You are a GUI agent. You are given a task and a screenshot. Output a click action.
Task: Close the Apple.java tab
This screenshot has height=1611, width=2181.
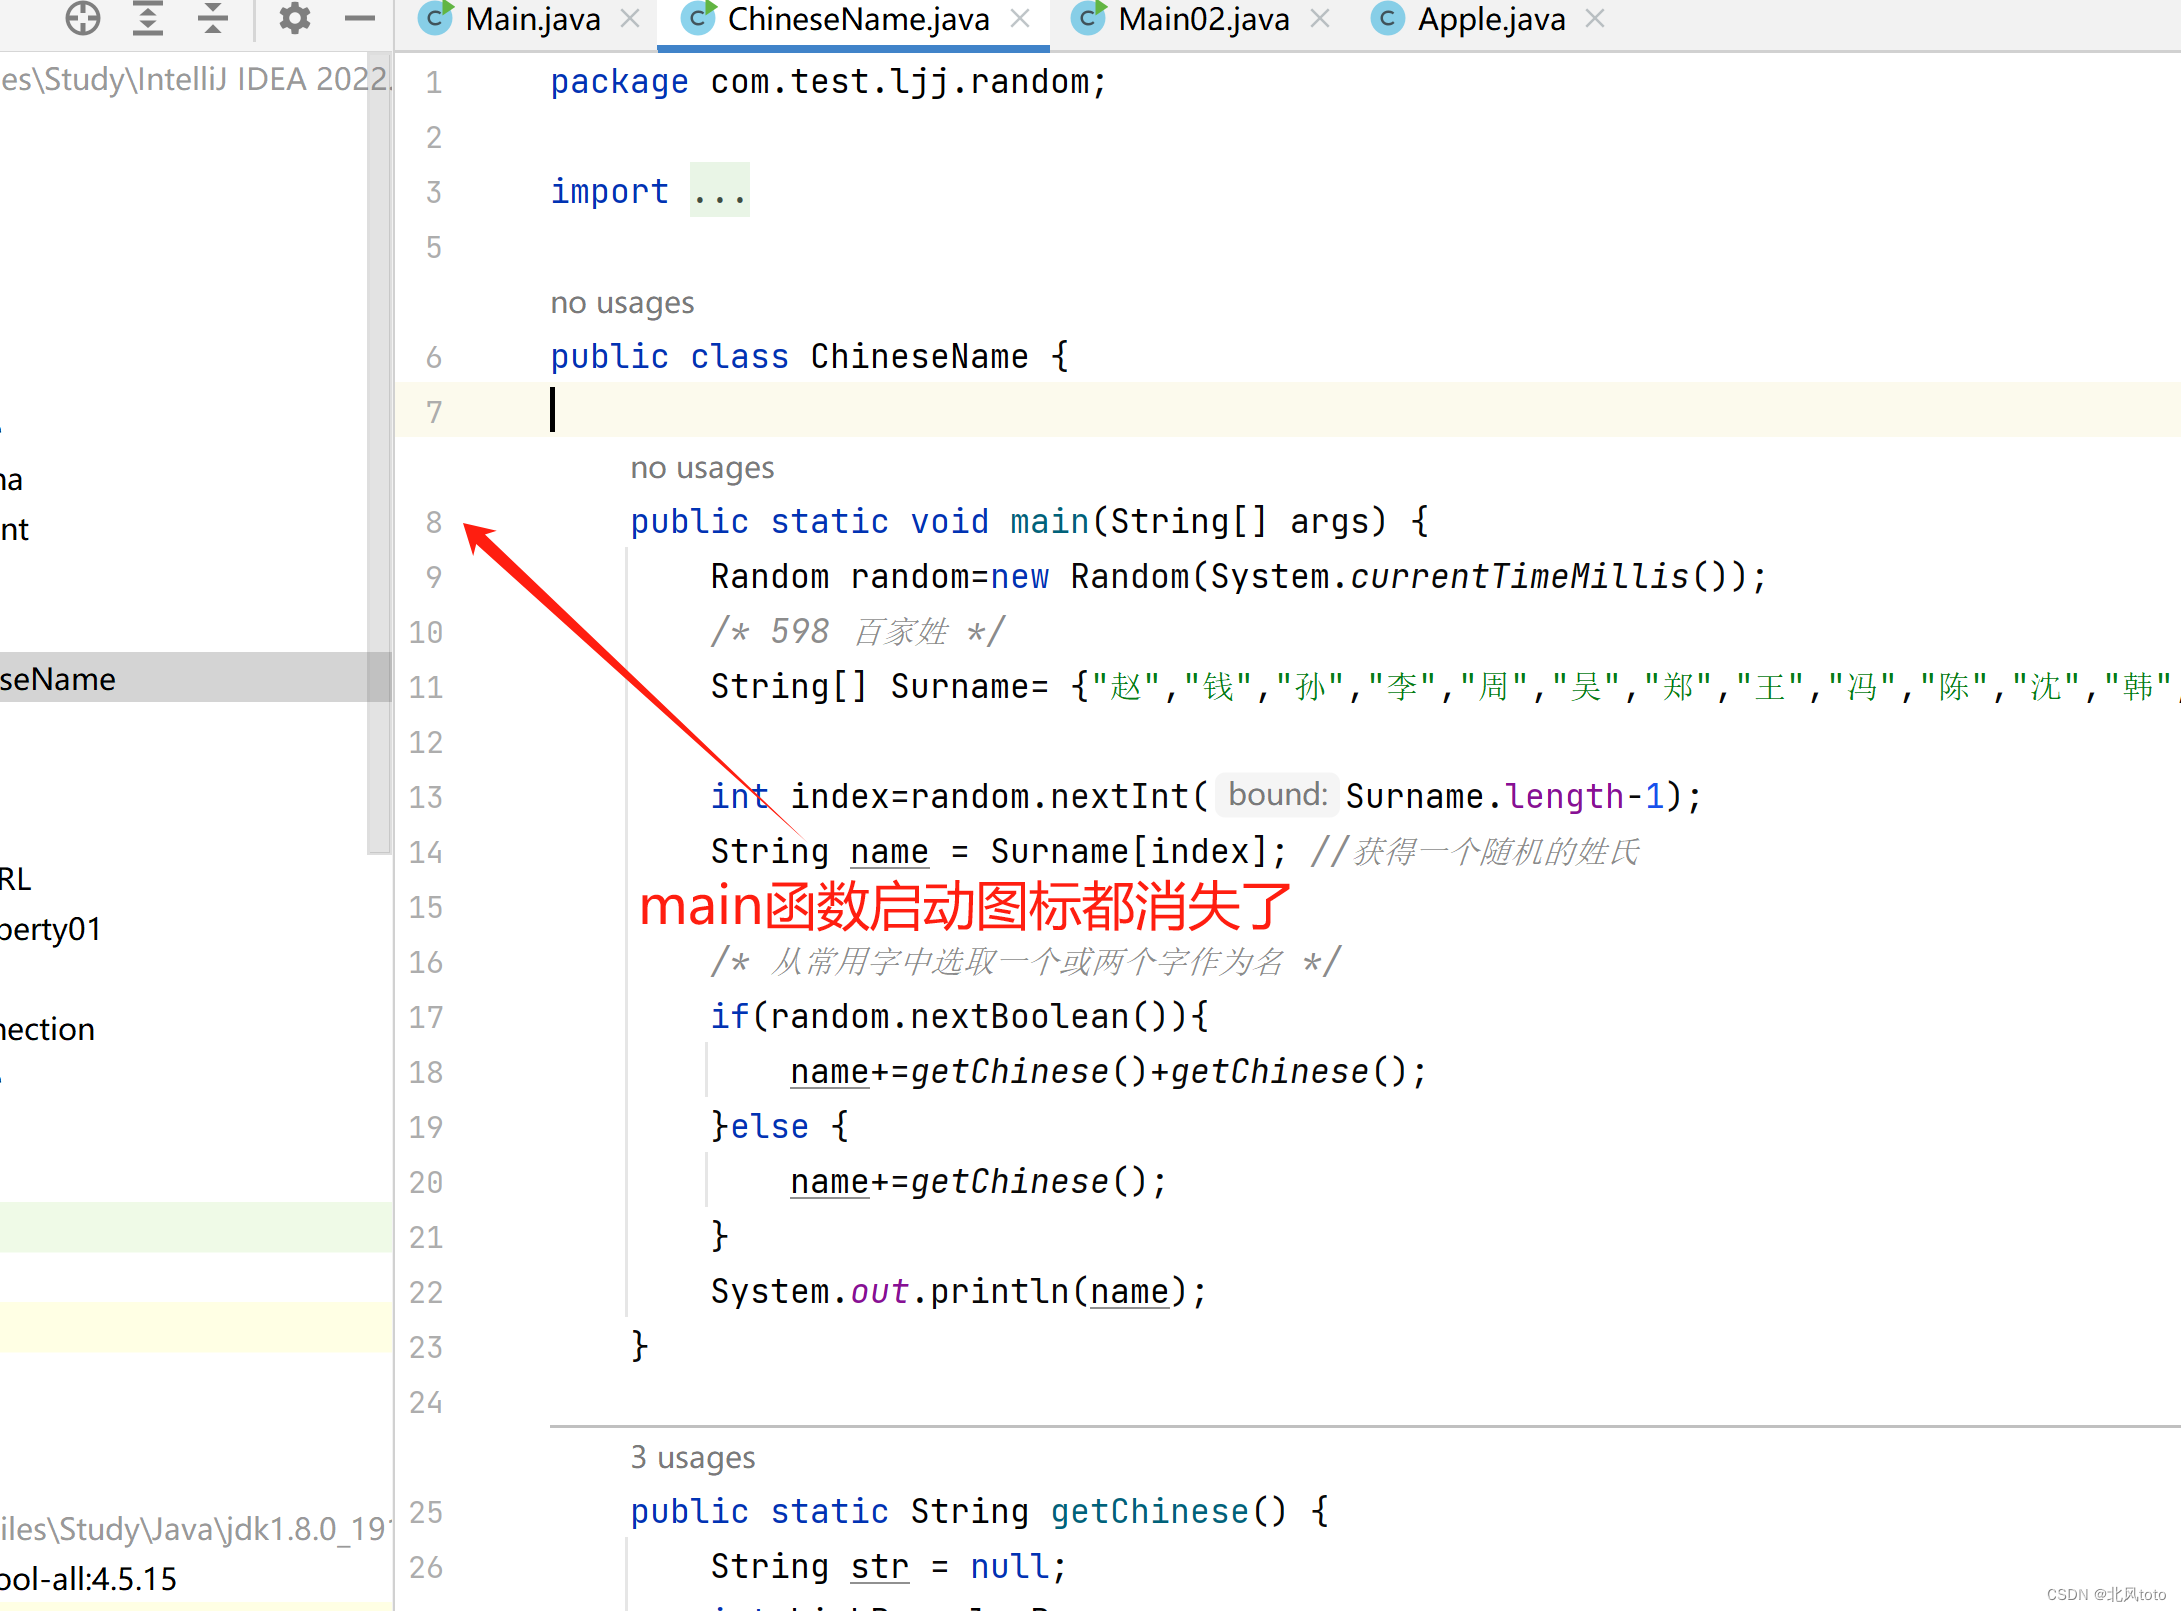coord(1596,19)
